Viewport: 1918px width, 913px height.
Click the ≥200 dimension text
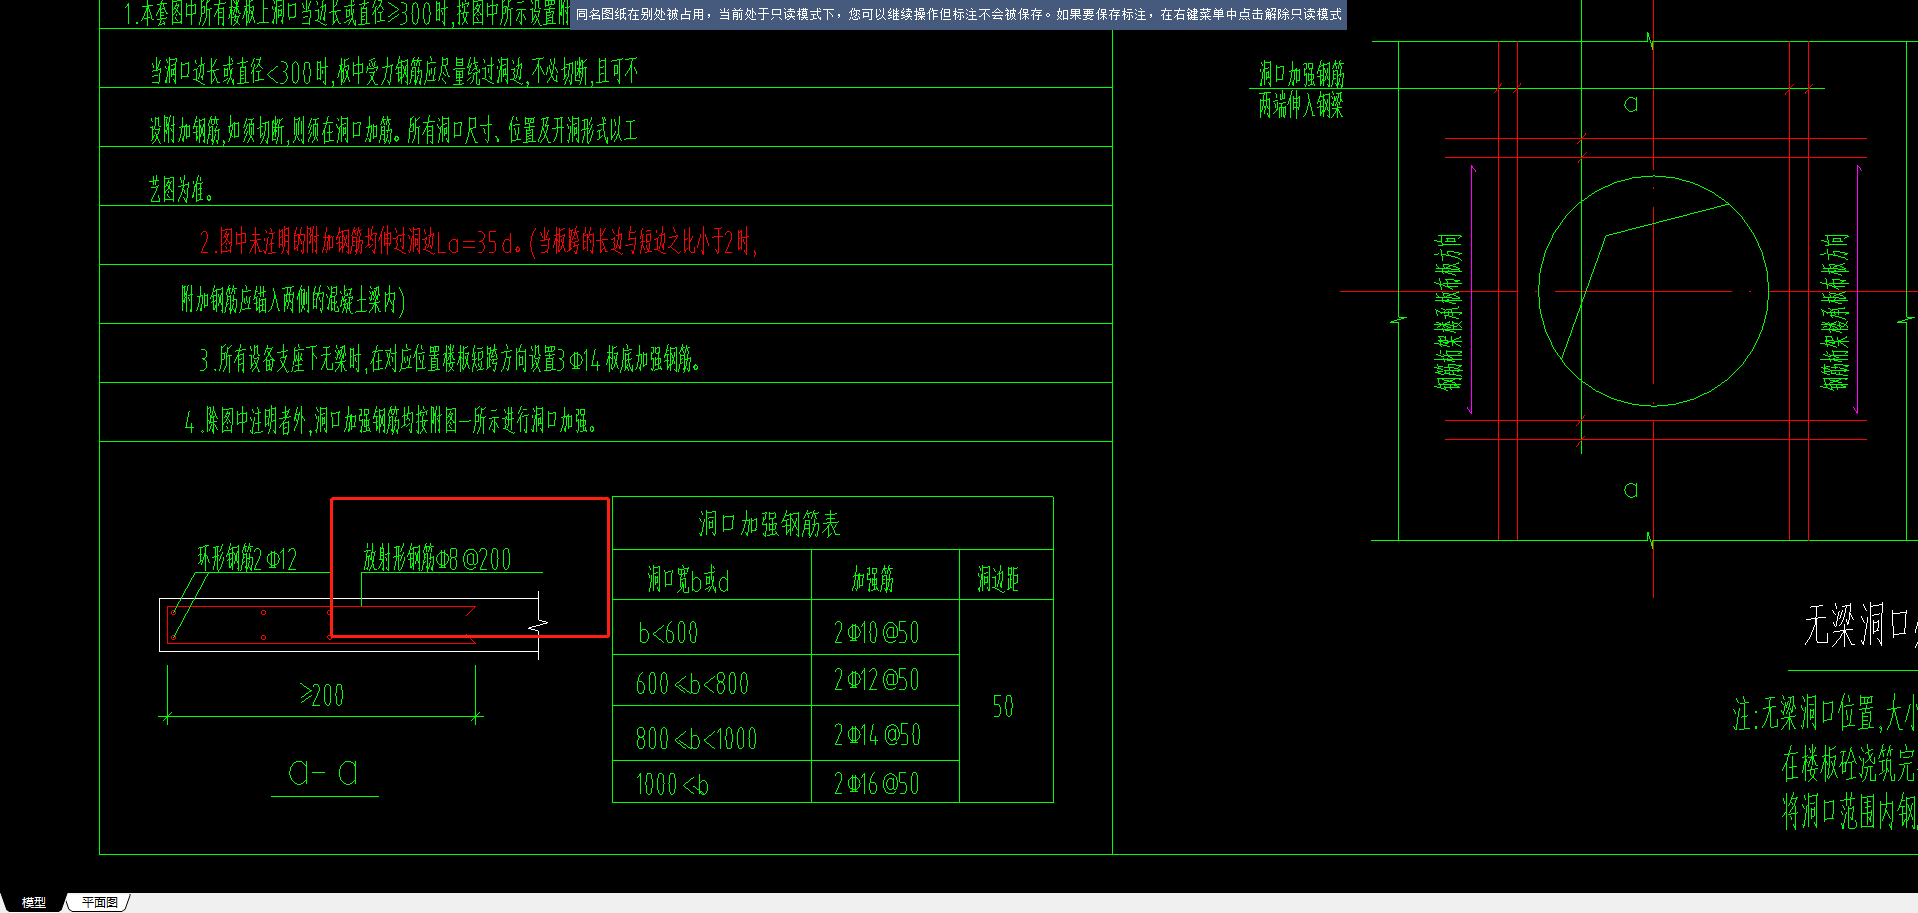tap(322, 695)
